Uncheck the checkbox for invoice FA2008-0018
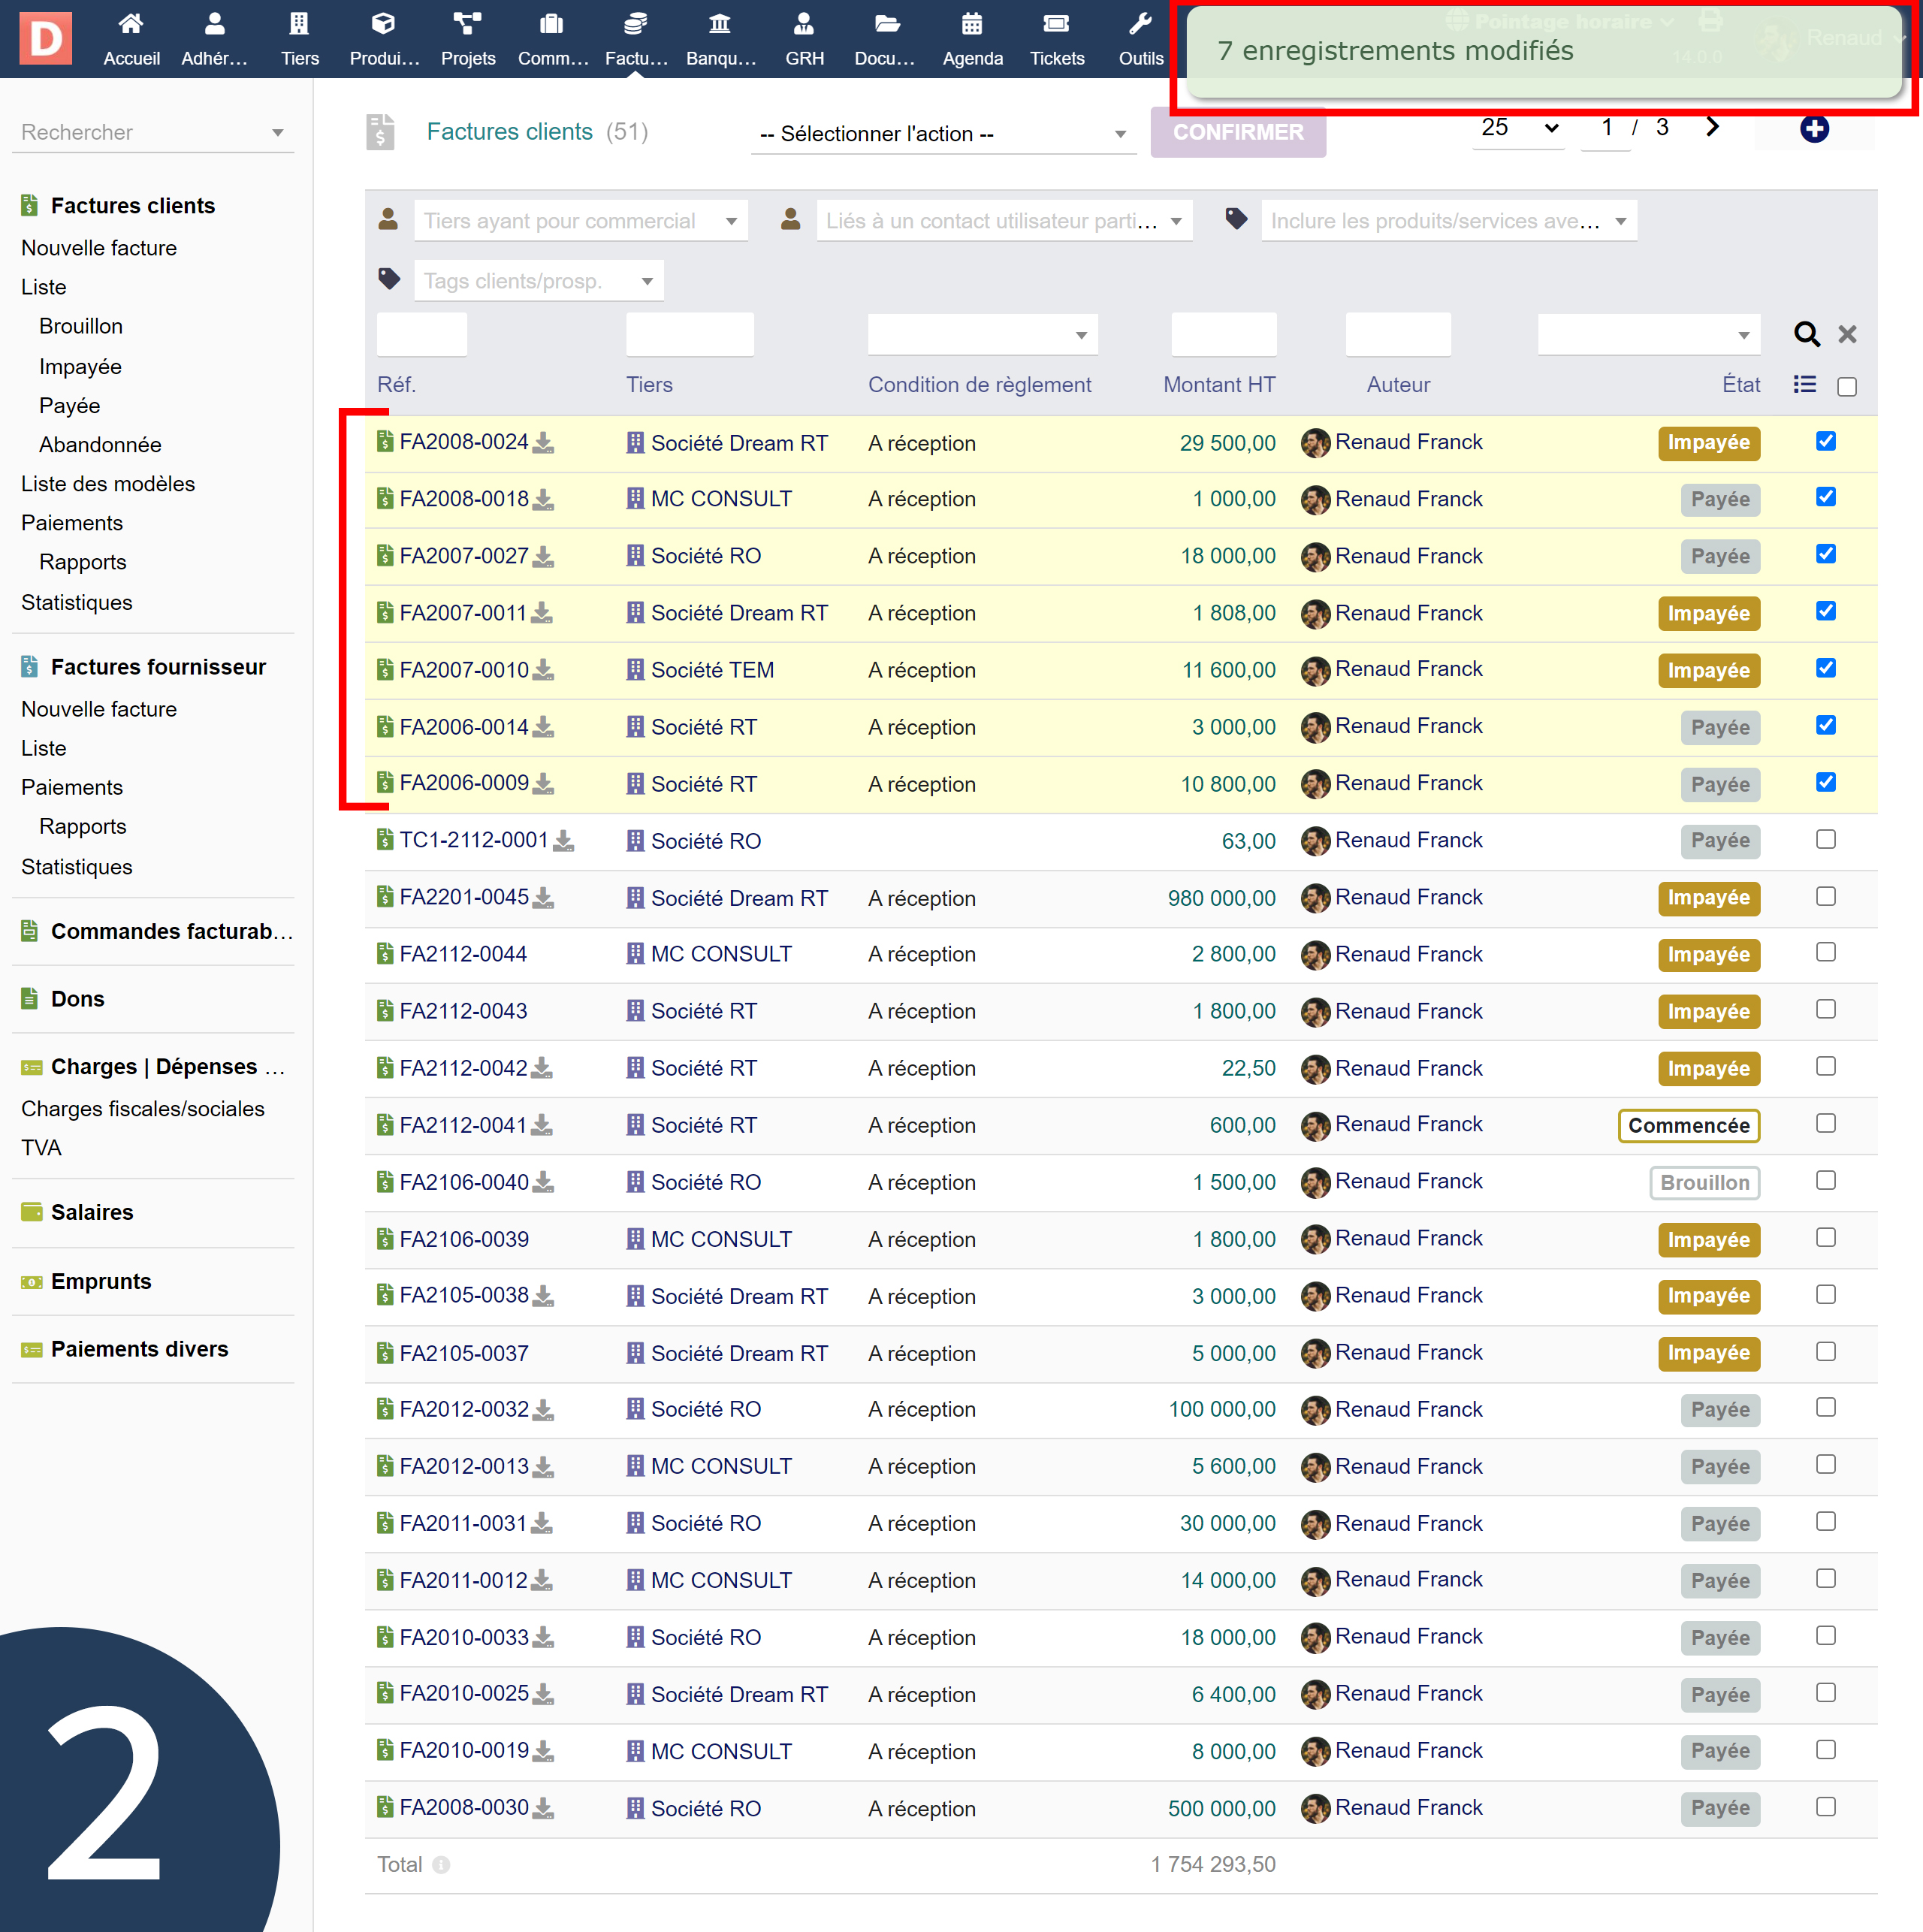 1825,498
